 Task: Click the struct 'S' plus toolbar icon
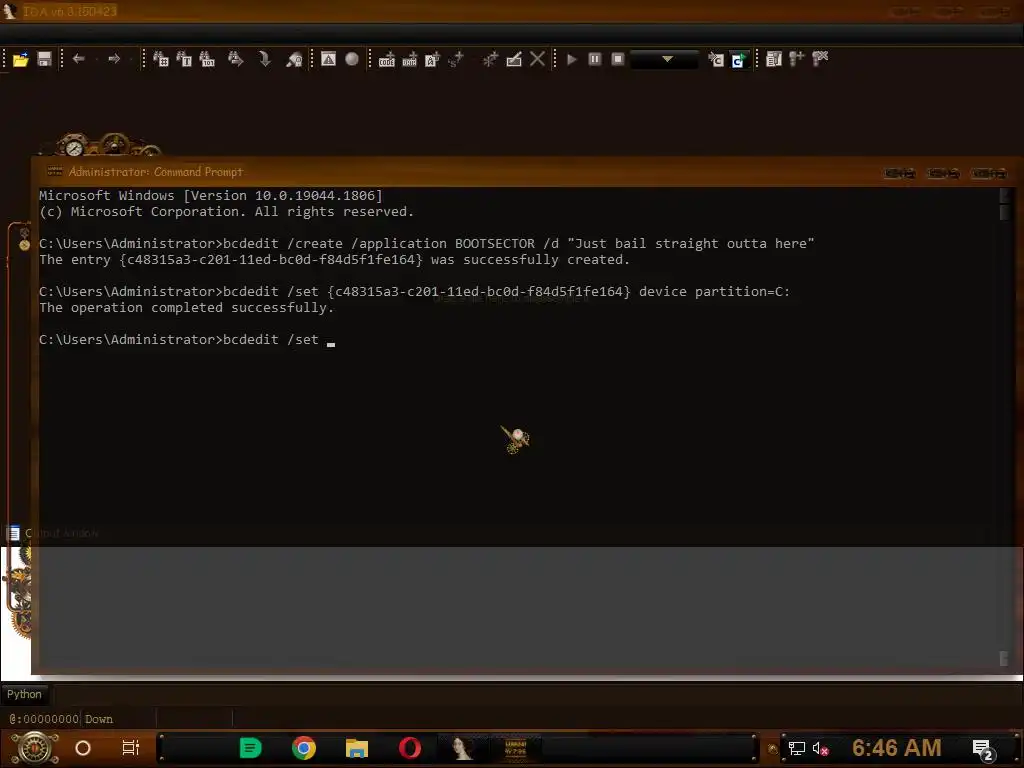click(x=456, y=59)
